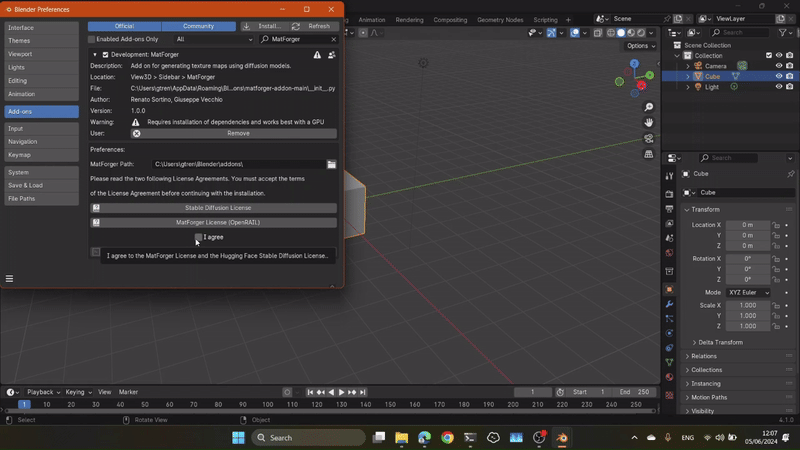Viewport: 800px width, 450px height.
Task: Open the MatForger License (OpenRAIL)
Action: pyautogui.click(x=213, y=223)
